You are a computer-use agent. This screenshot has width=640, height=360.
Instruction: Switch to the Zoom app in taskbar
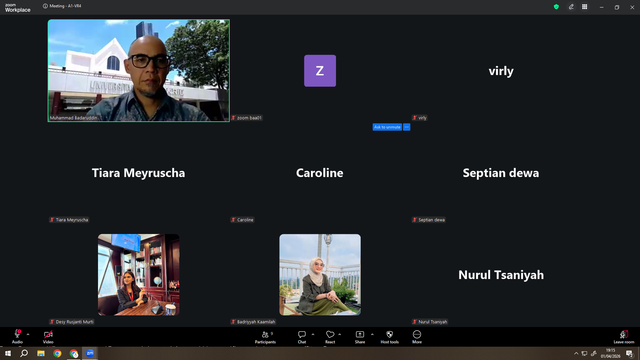pos(90,353)
